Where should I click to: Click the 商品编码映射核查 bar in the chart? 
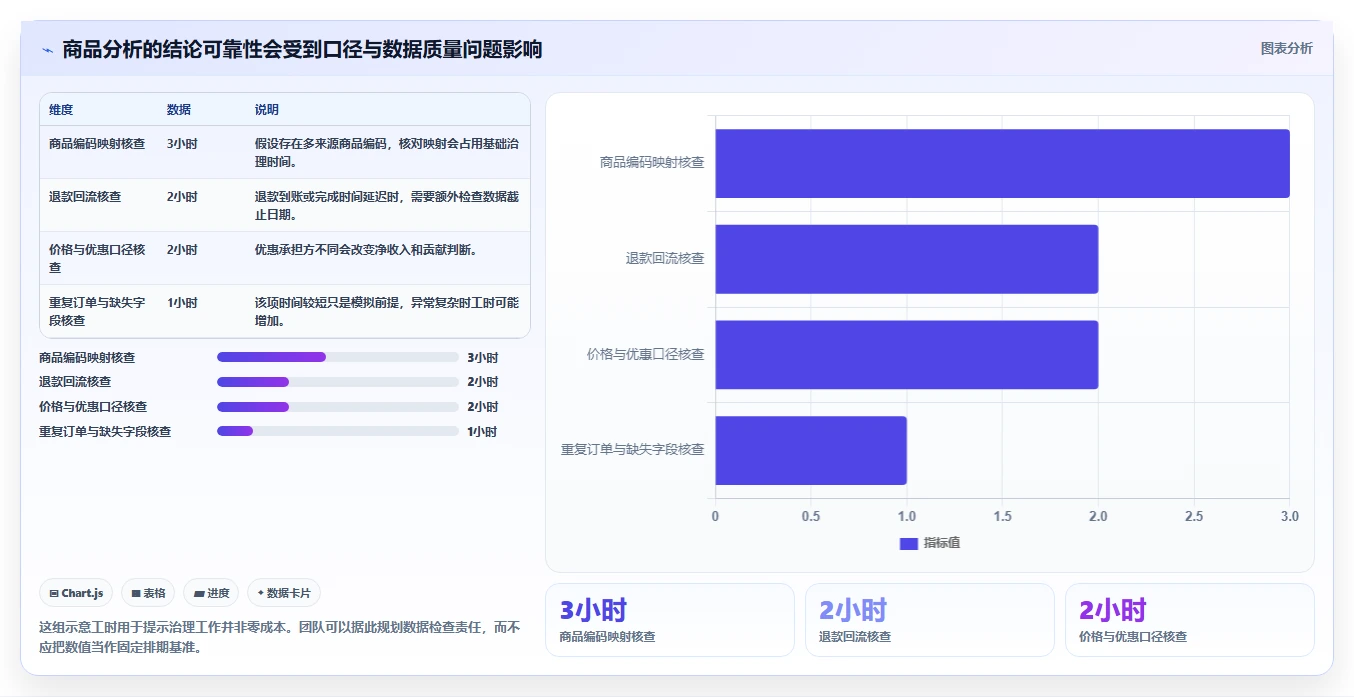[x=1002, y=163]
